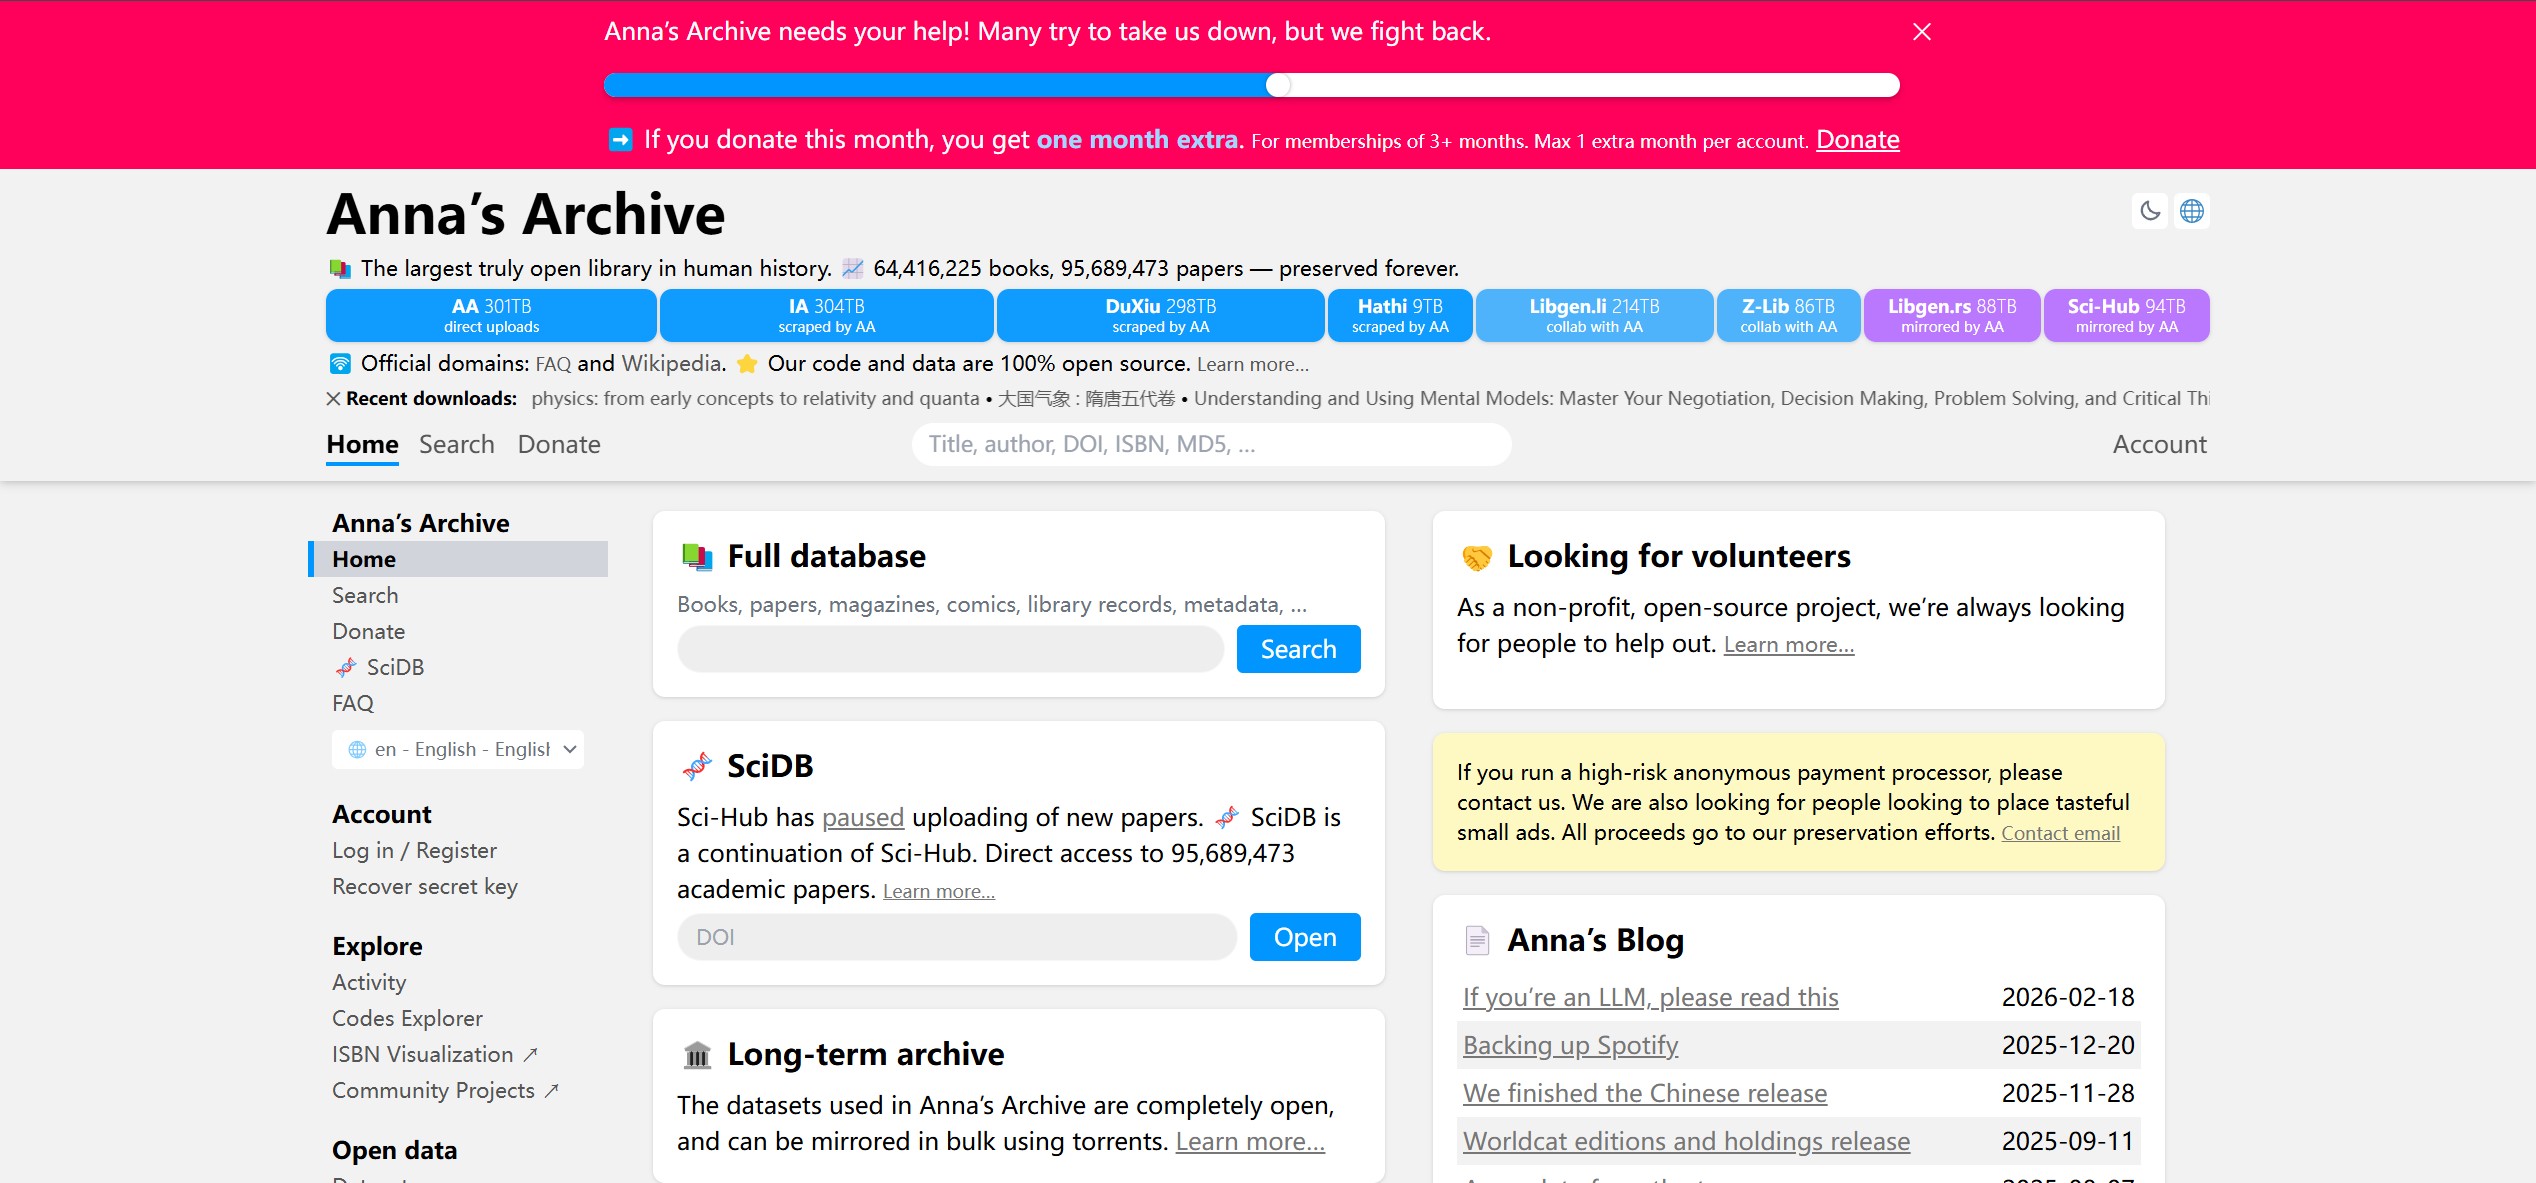Click donation progress bar handle
This screenshot has height=1183, width=2536.
pyautogui.click(x=1278, y=85)
